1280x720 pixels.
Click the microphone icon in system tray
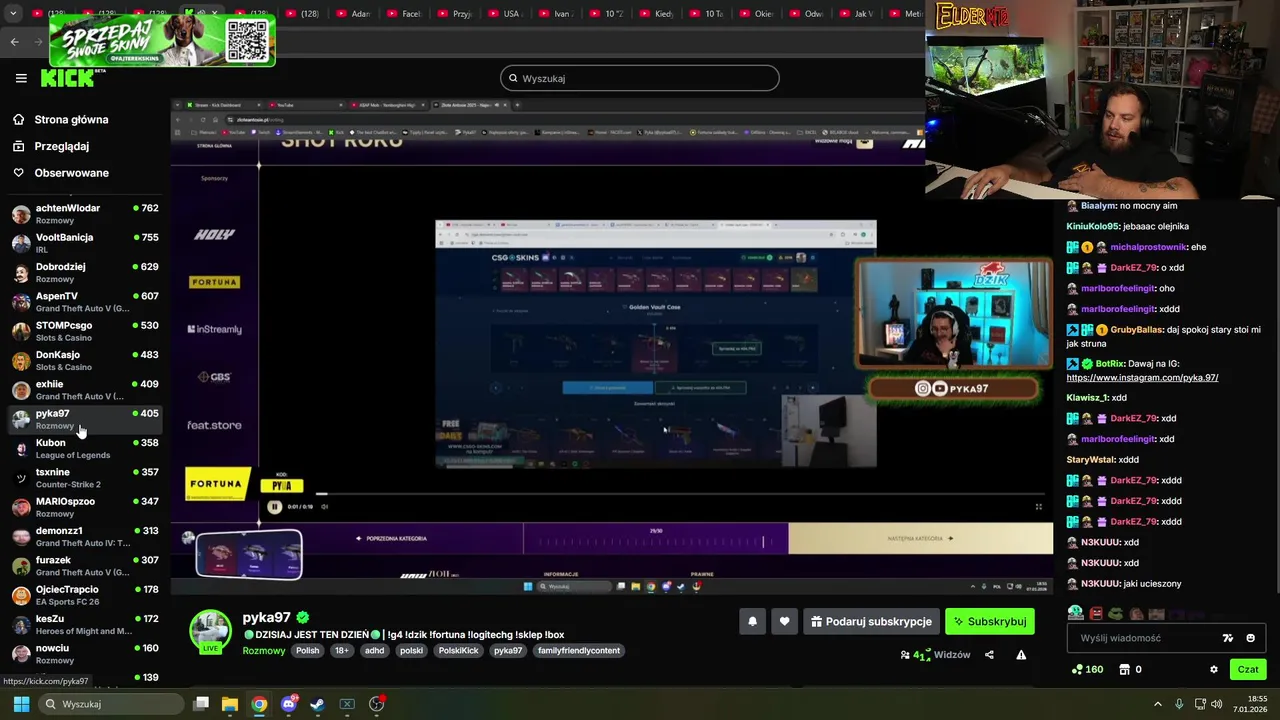1179,704
